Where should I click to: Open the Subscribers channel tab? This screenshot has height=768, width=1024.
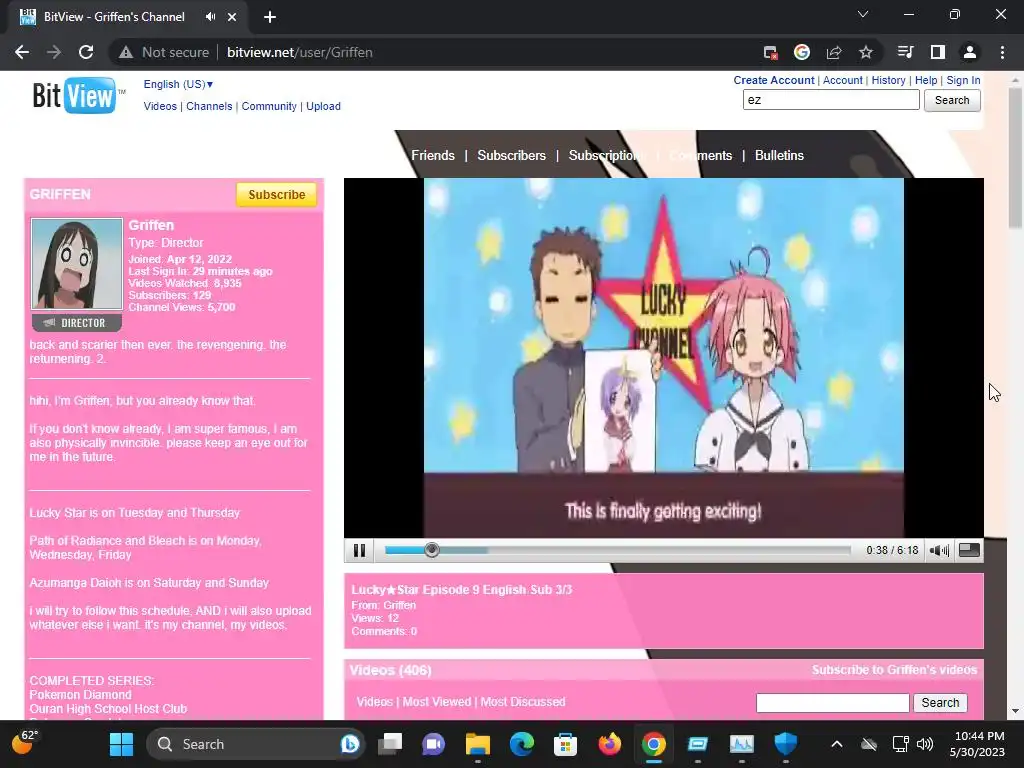(511, 155)
